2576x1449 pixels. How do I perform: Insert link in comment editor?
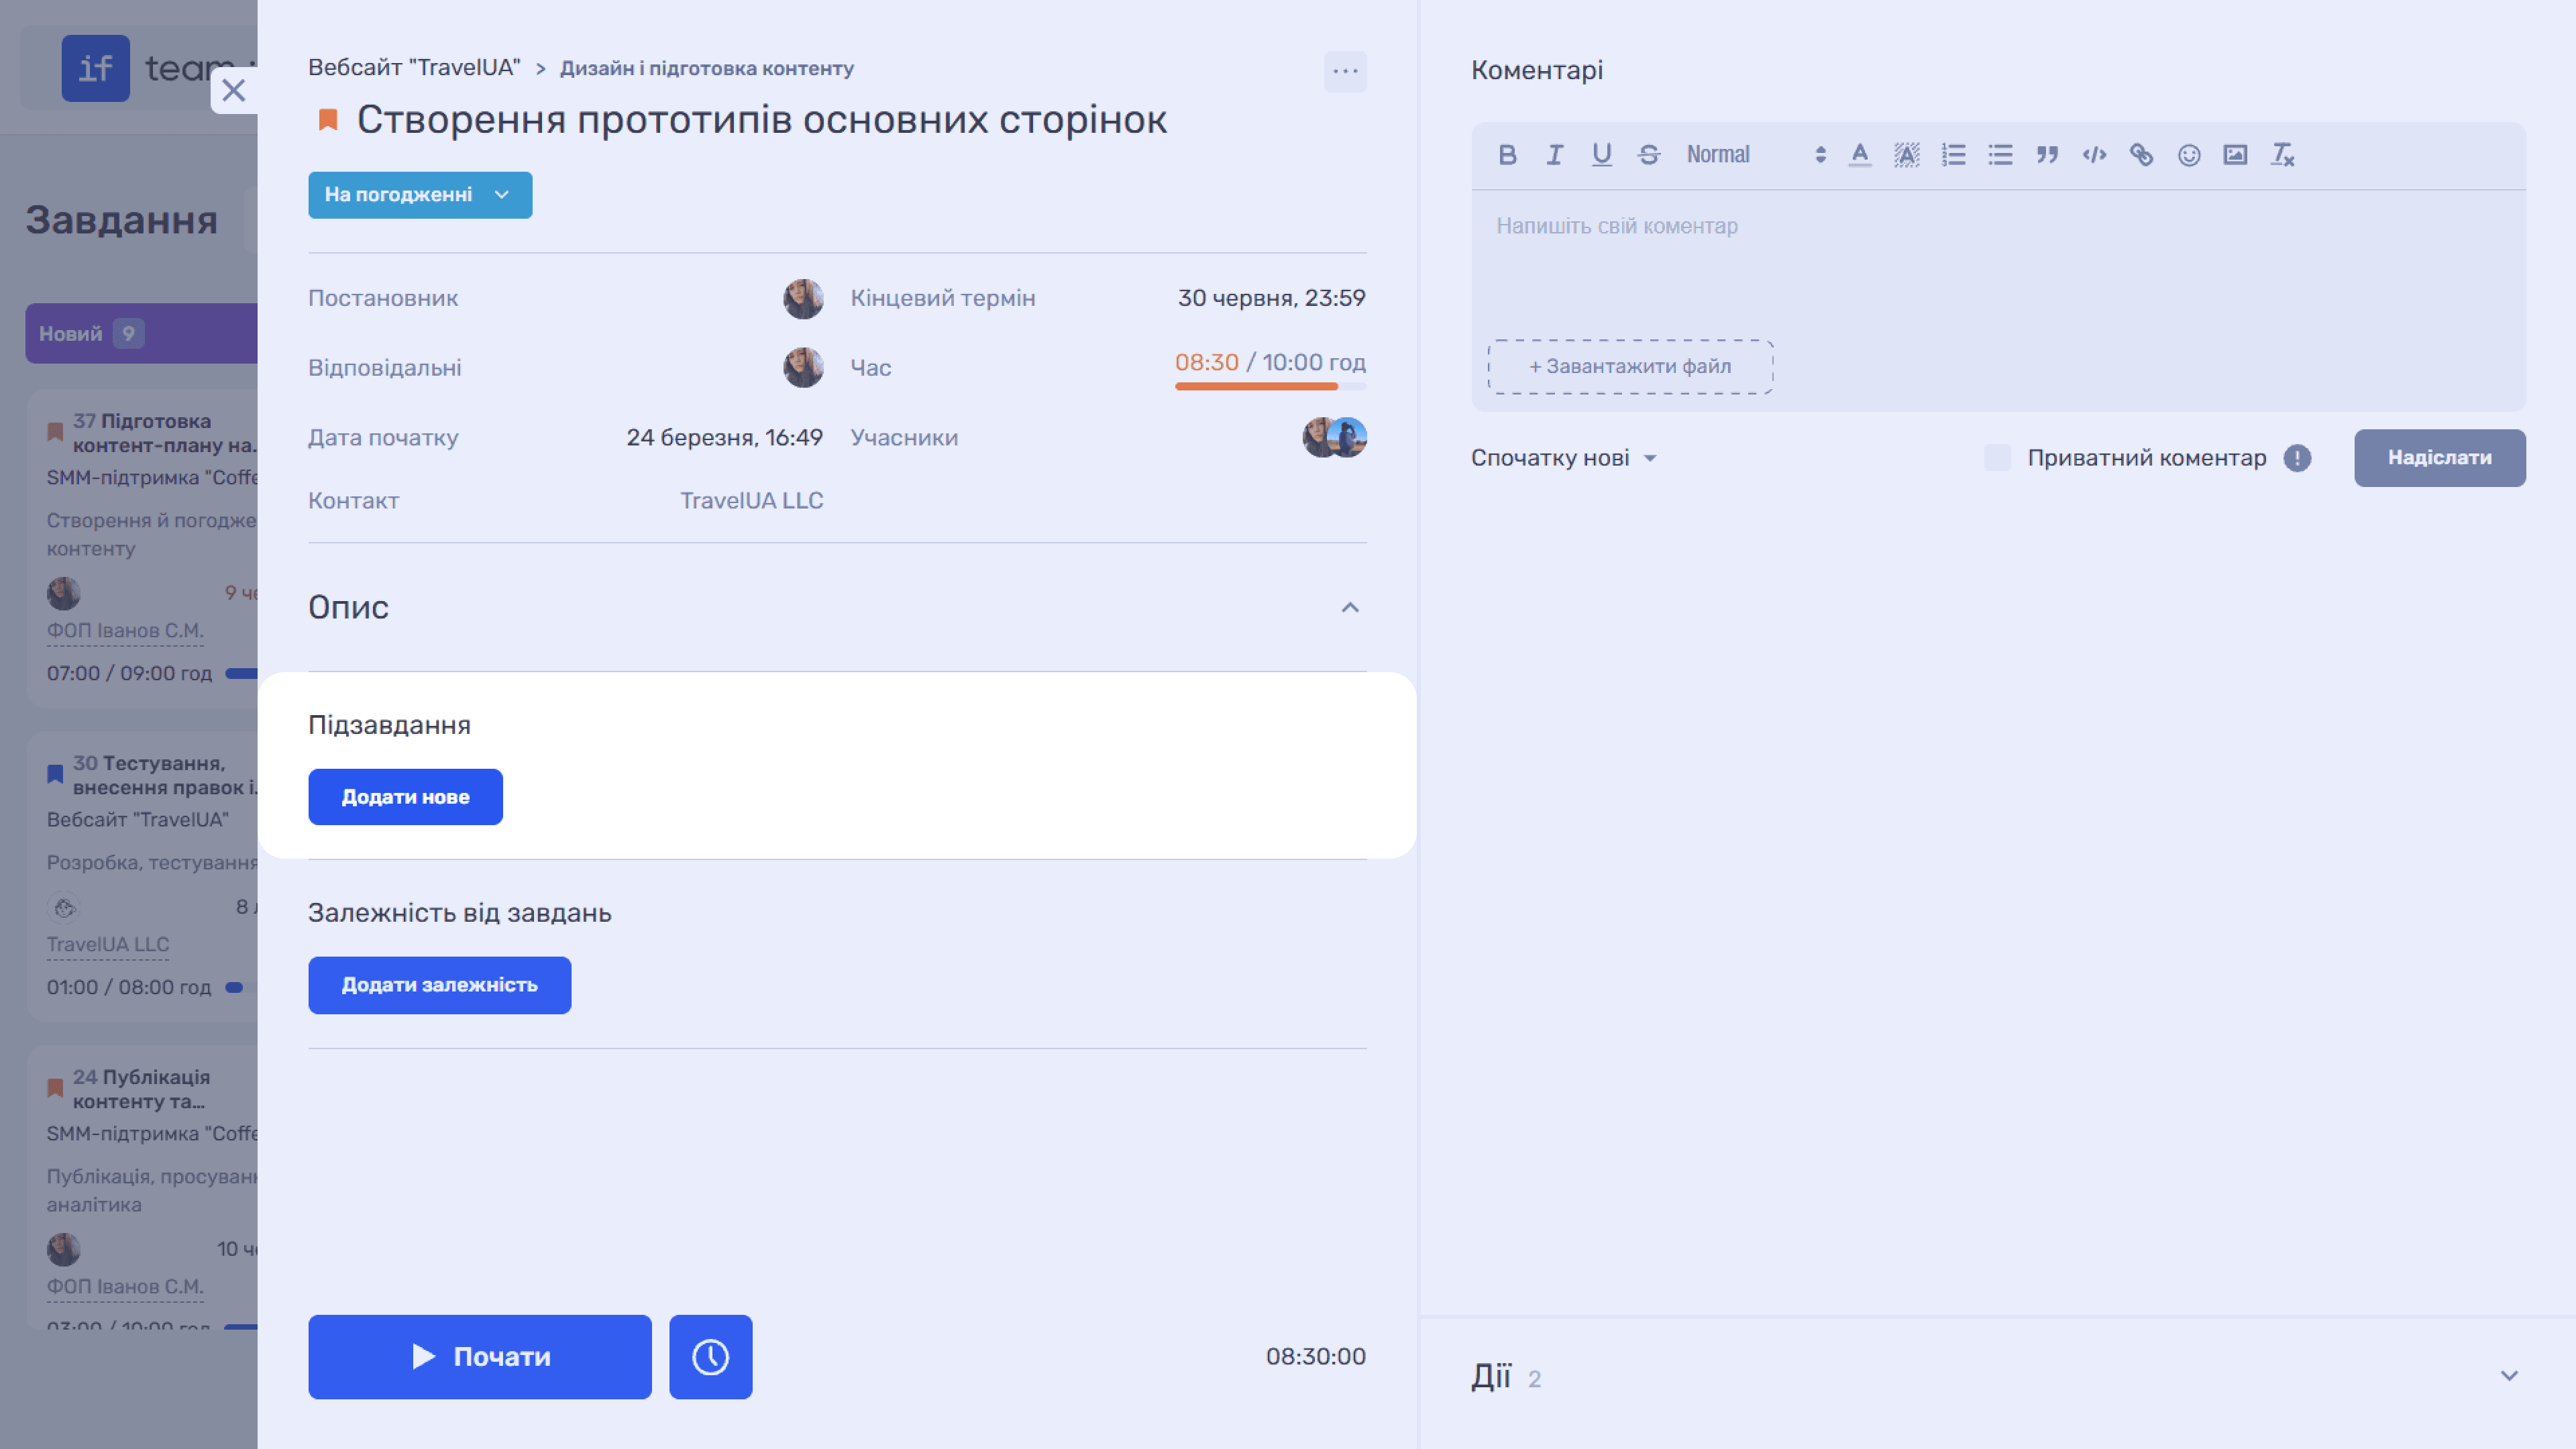[2141, 155]
